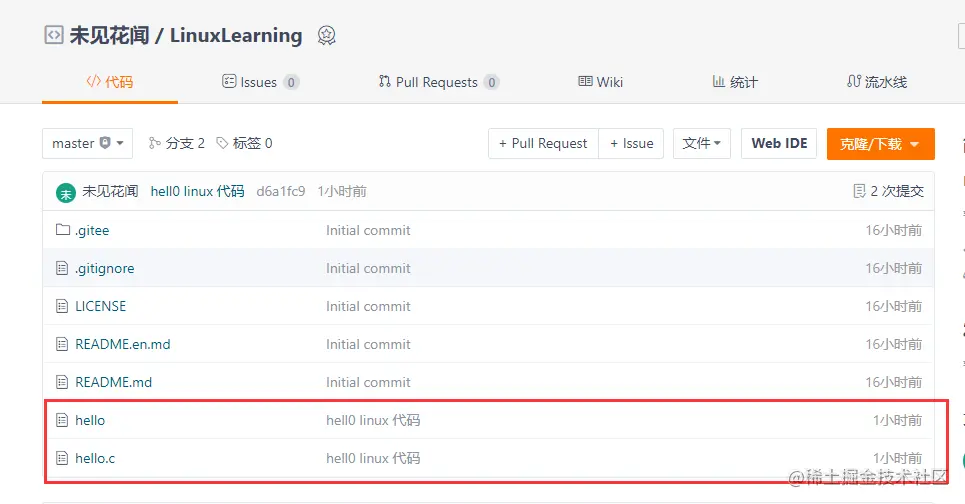Open commit author 未见花闻 profile link
Image resolution: width=965 pixels, height=504 pixels.
110,191
